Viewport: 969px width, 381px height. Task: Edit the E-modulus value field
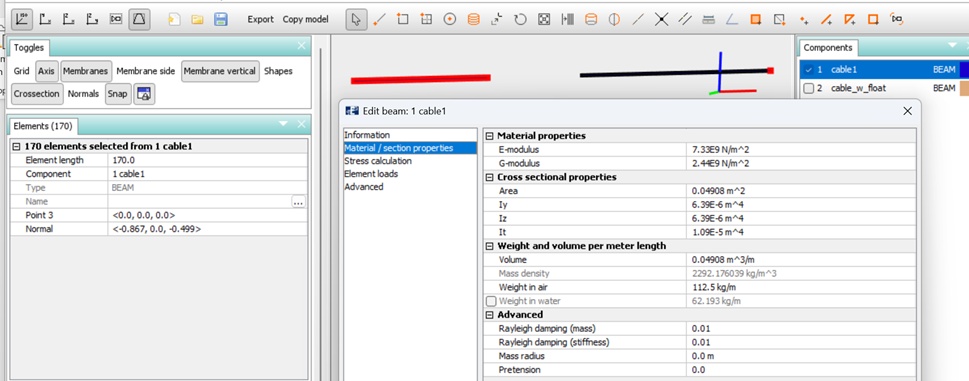coord(801,149)
